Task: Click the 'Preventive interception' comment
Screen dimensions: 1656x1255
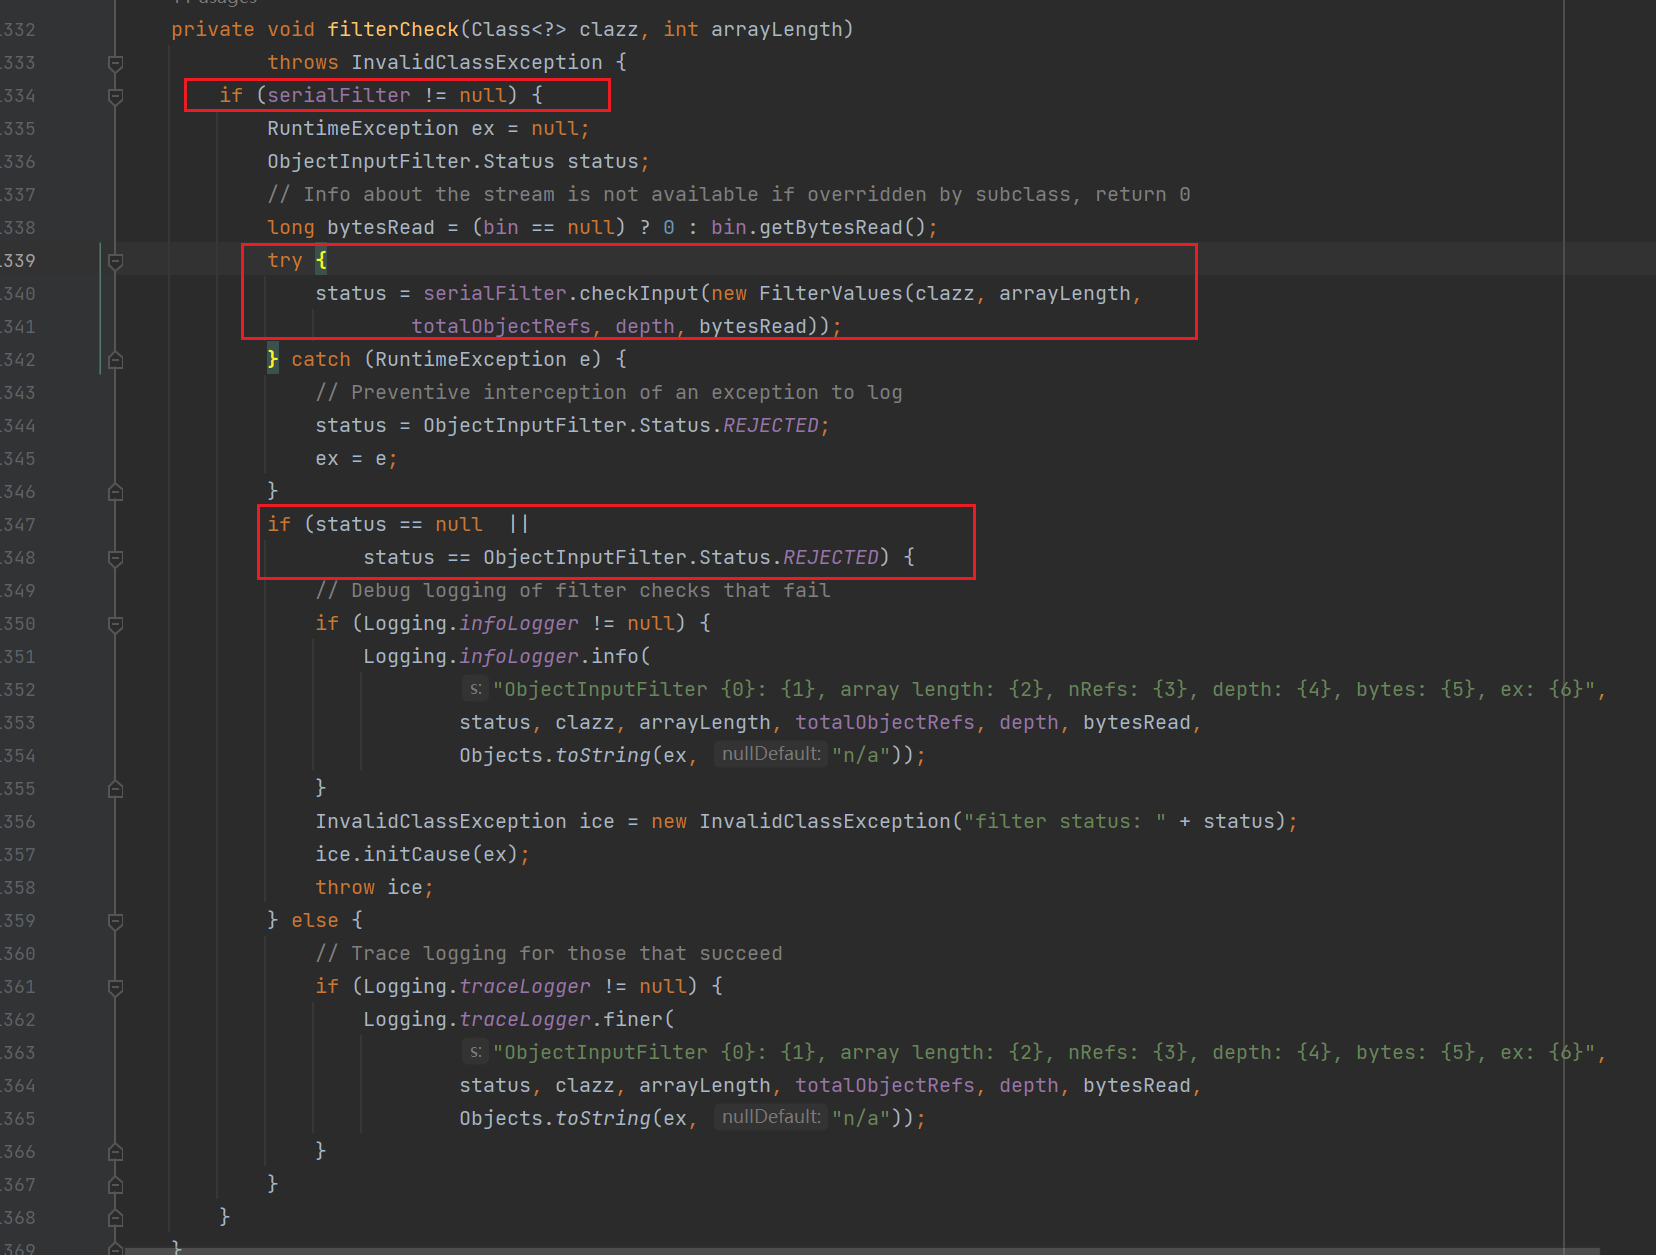Action: [609, 393]
